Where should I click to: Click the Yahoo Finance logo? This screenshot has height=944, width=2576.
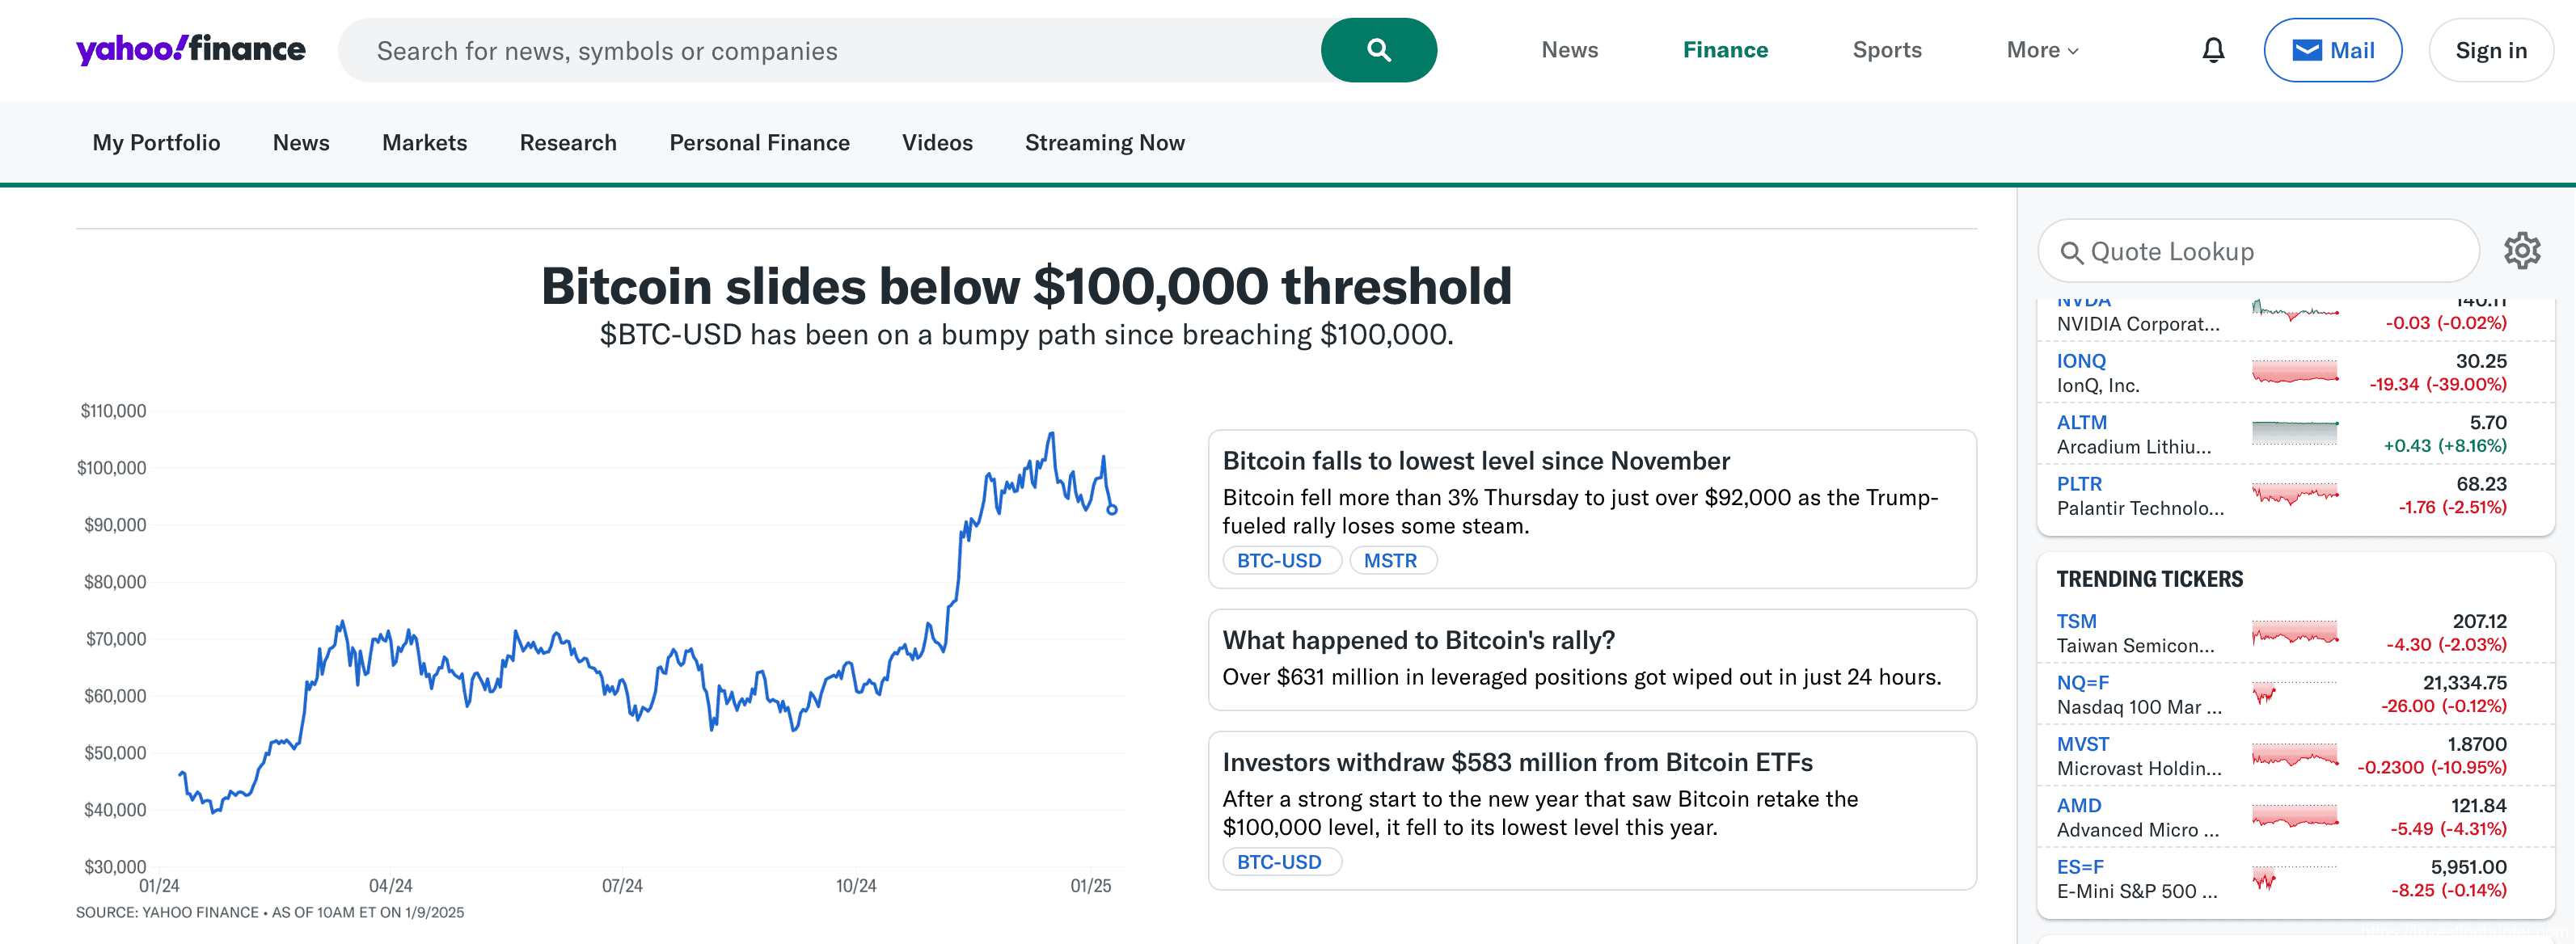pos(191,49)
